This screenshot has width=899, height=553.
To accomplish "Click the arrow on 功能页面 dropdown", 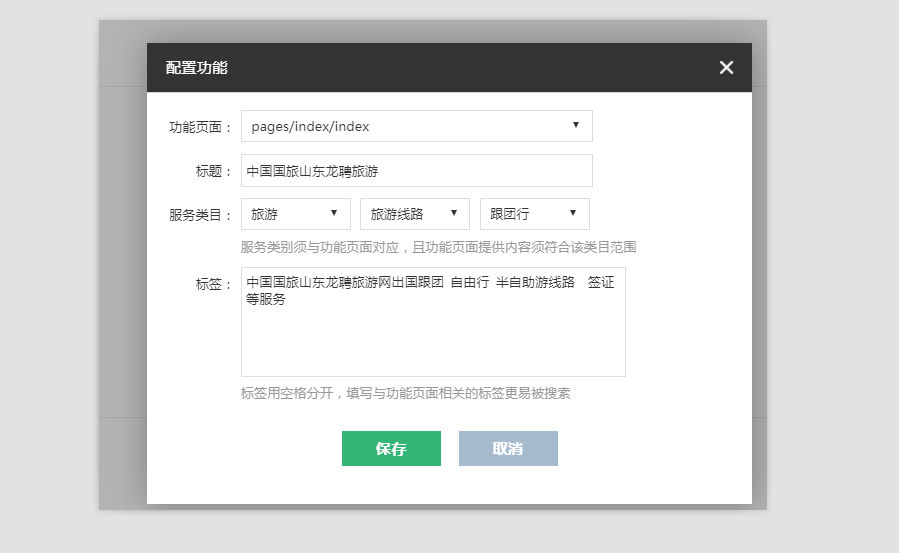I will 576,125.
